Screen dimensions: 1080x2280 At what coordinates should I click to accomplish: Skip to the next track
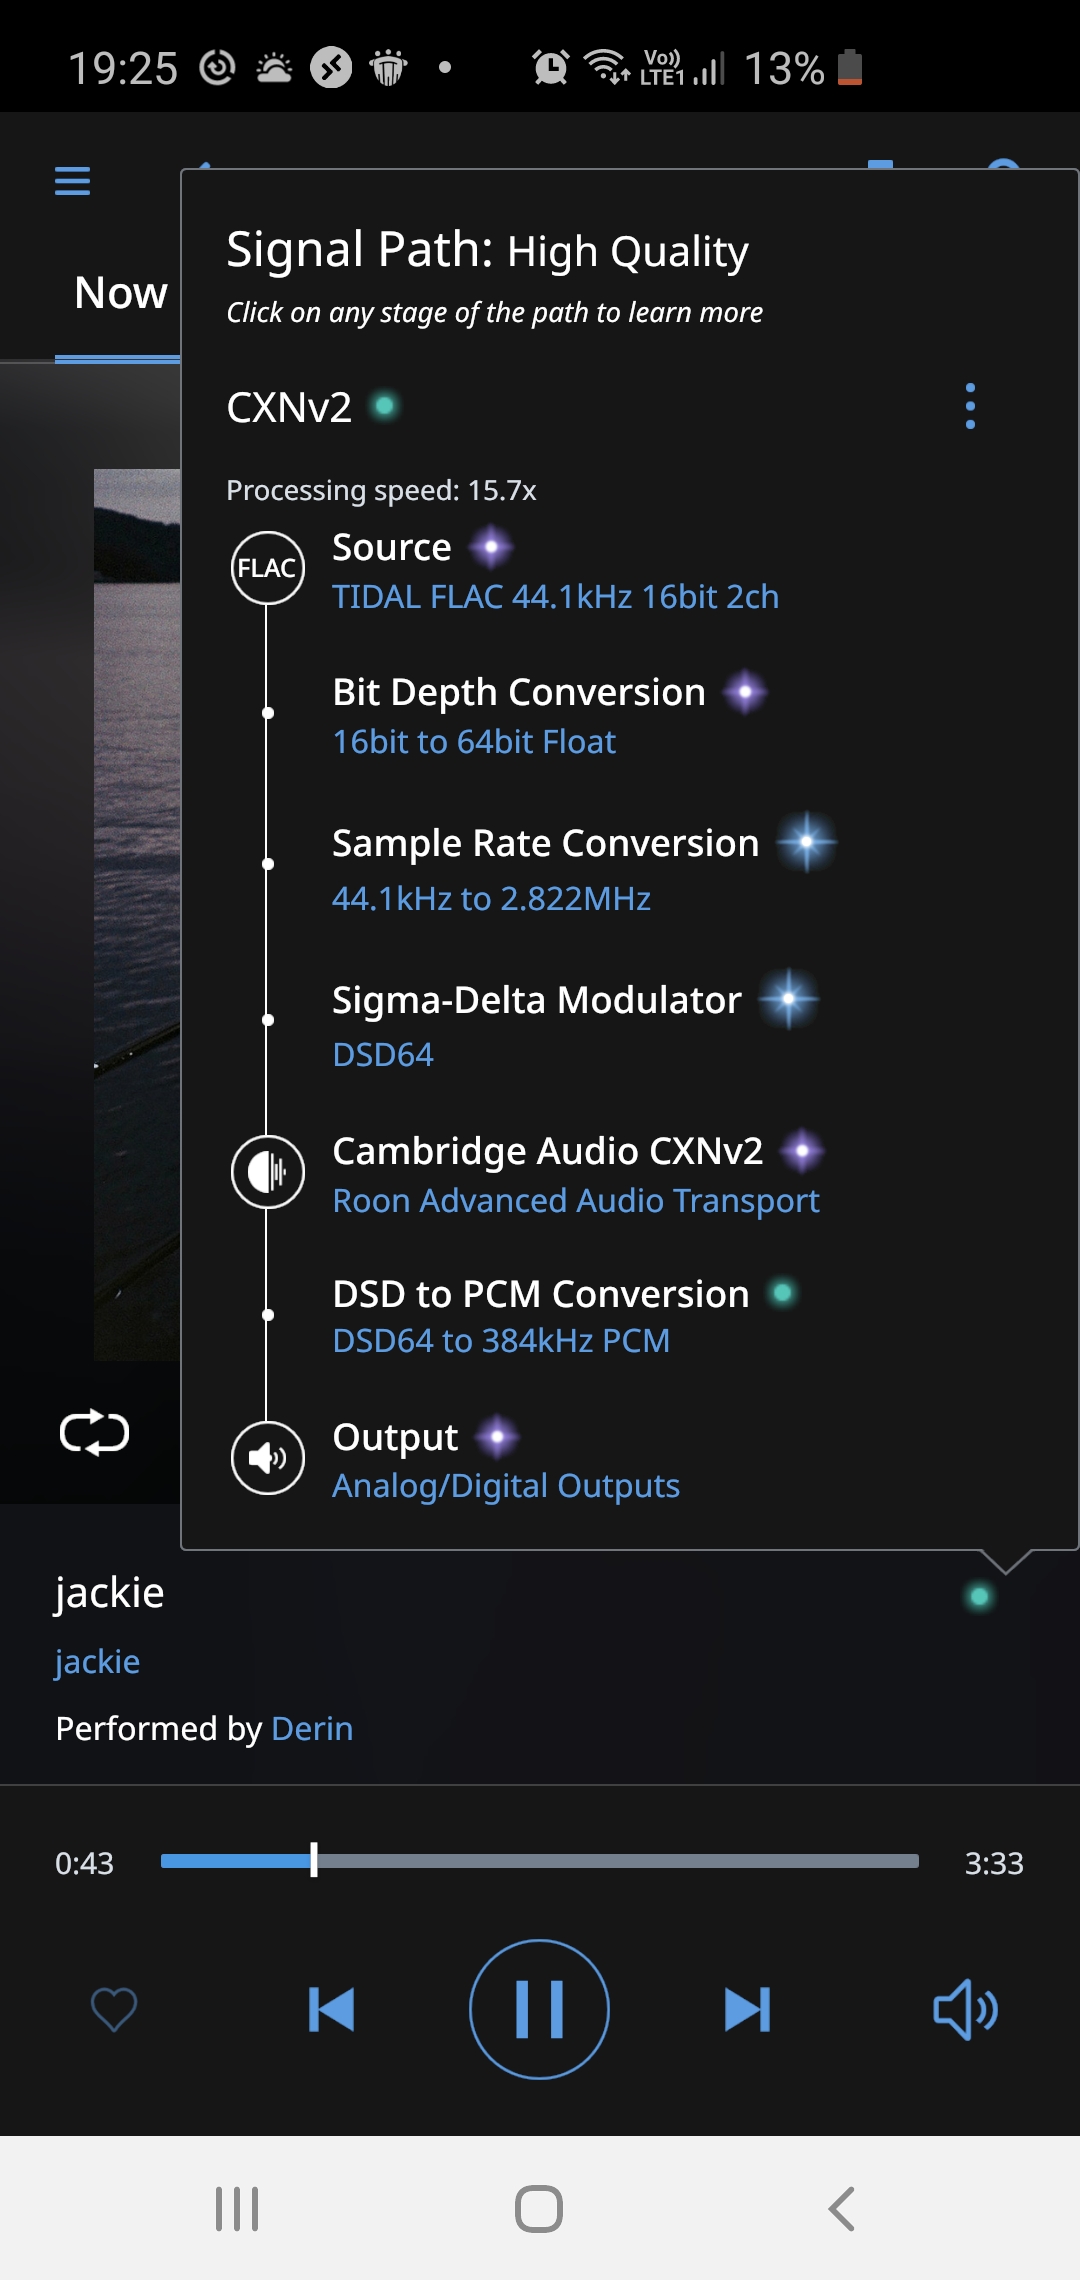(x=749, y=2008)
